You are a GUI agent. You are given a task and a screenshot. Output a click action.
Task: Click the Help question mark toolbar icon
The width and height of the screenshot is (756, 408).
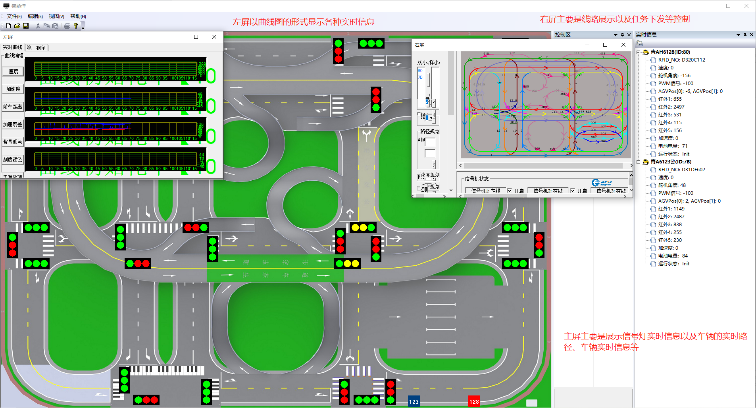[x=76, y=25]
